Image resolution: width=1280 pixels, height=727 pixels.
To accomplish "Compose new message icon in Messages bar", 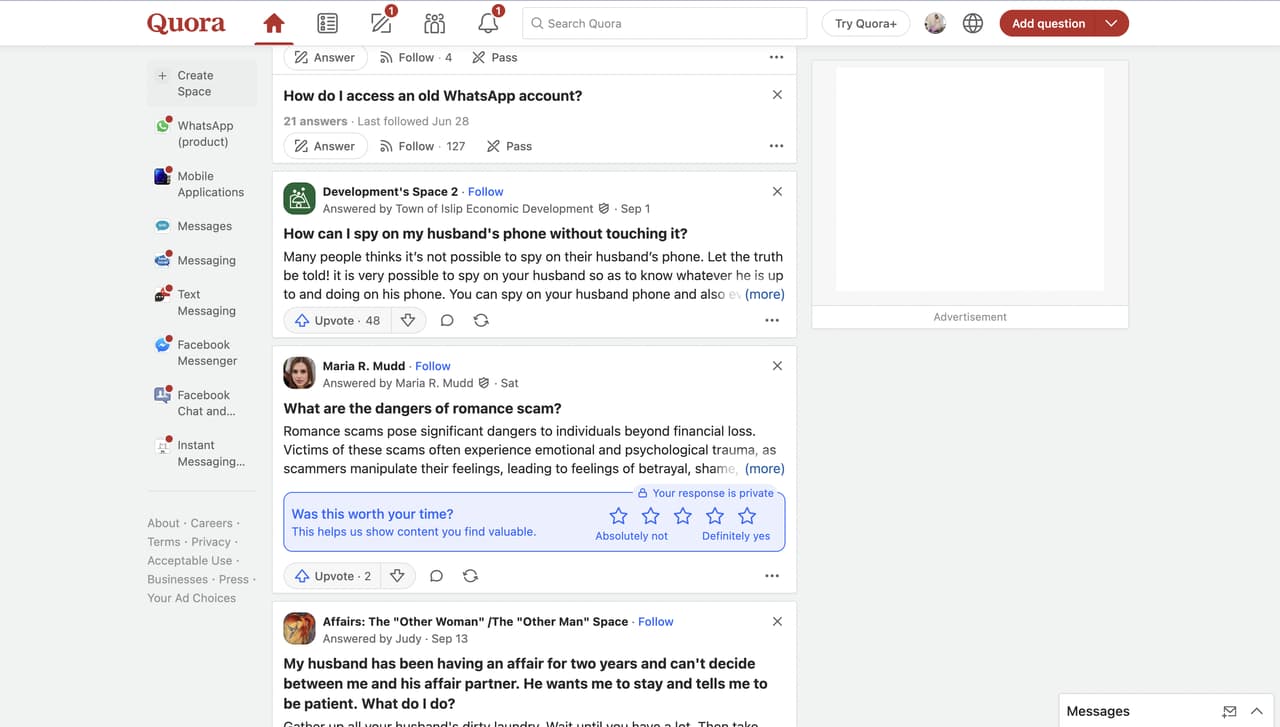I will click(1230, 711).
